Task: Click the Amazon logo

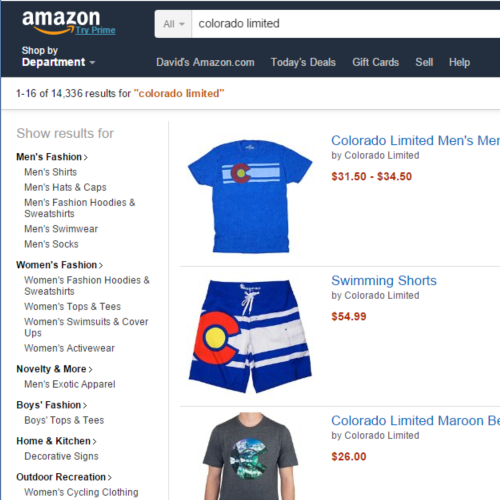Action: click(x=61, y=22)
